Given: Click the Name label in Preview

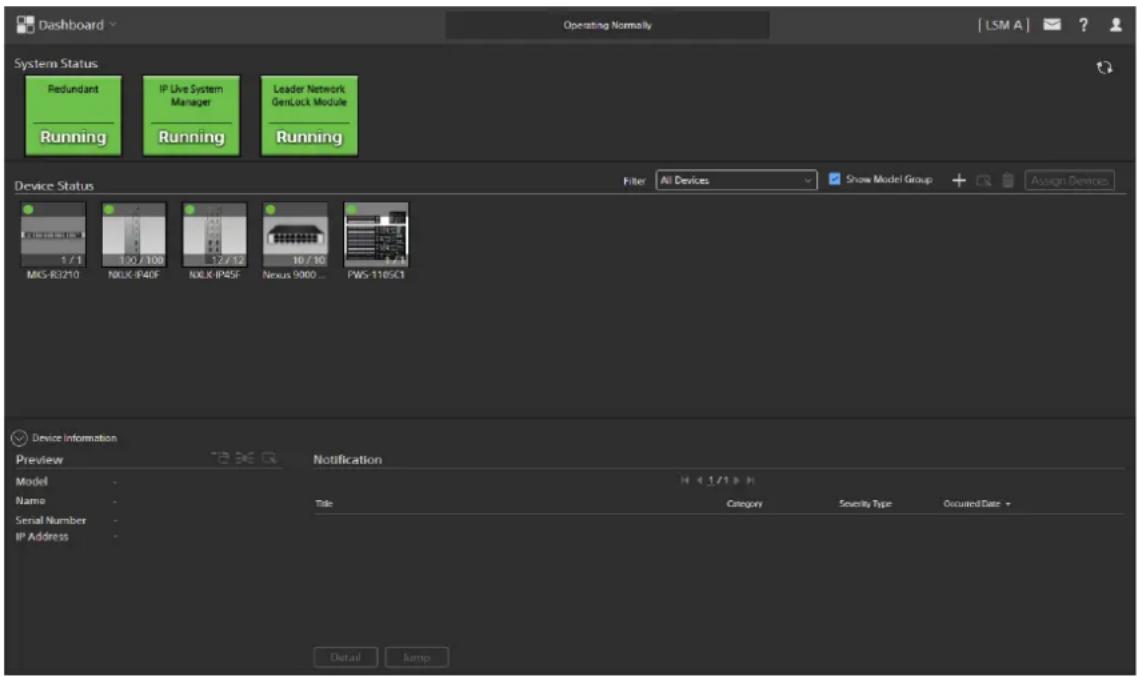Looking at the screenshot, I should 30,500.
